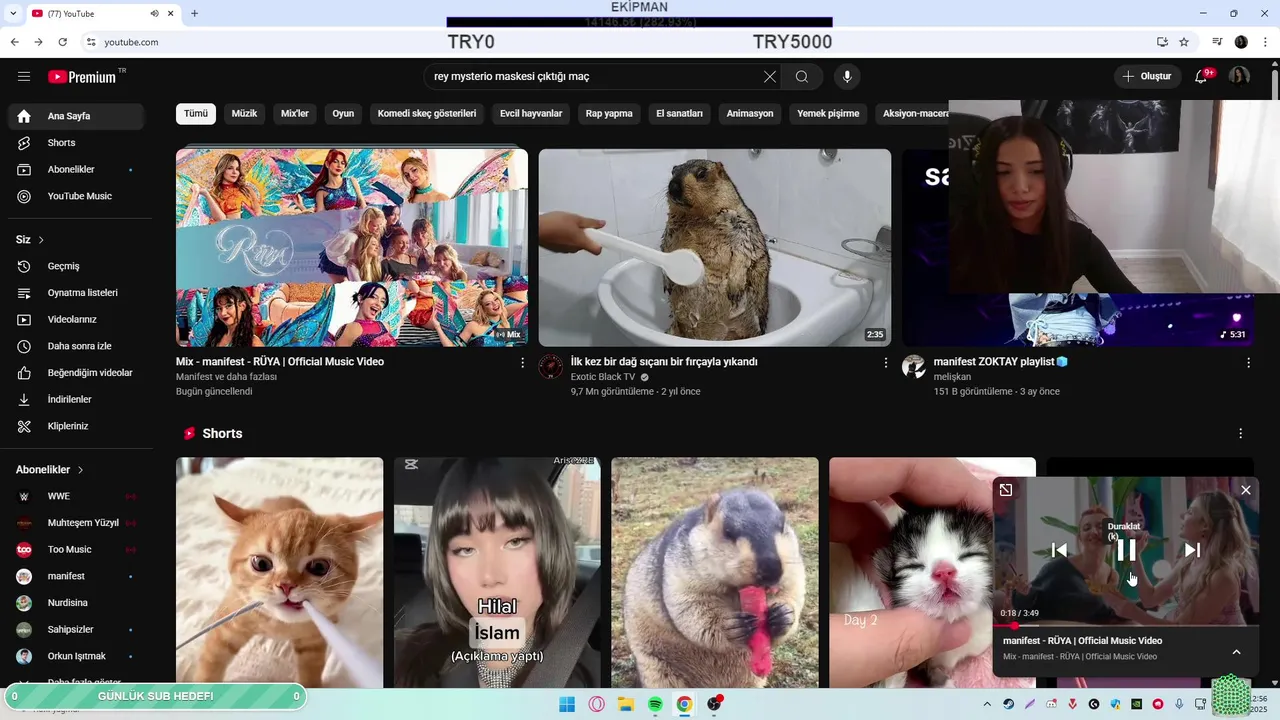The height and width of the screenshot is (720, 1280).
Task: Open the WWE channel subscription
Action: (x=76, y=496)
